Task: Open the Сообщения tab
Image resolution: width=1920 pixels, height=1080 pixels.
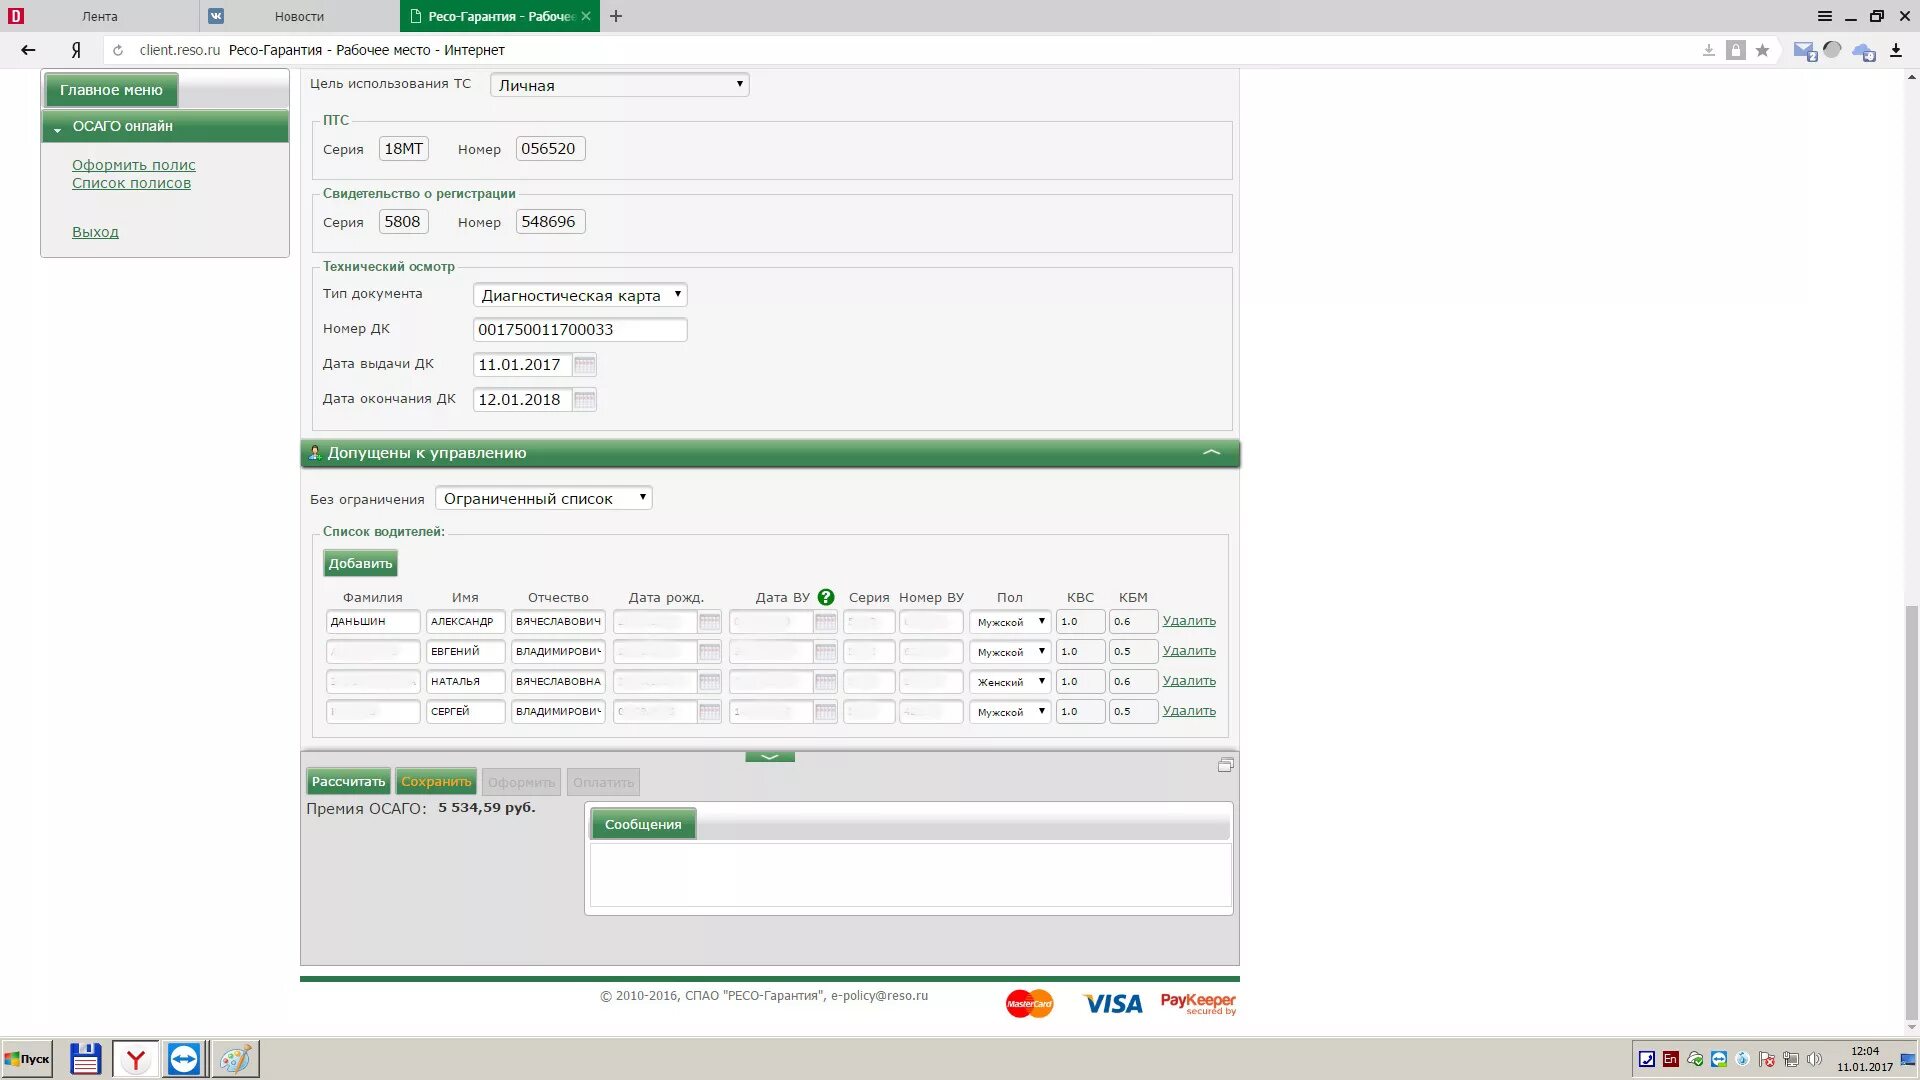Action: point(643,824)
